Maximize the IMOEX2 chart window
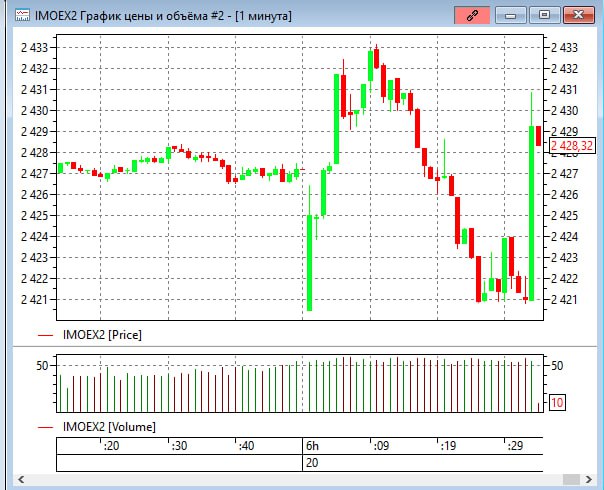 coord(544,15)
